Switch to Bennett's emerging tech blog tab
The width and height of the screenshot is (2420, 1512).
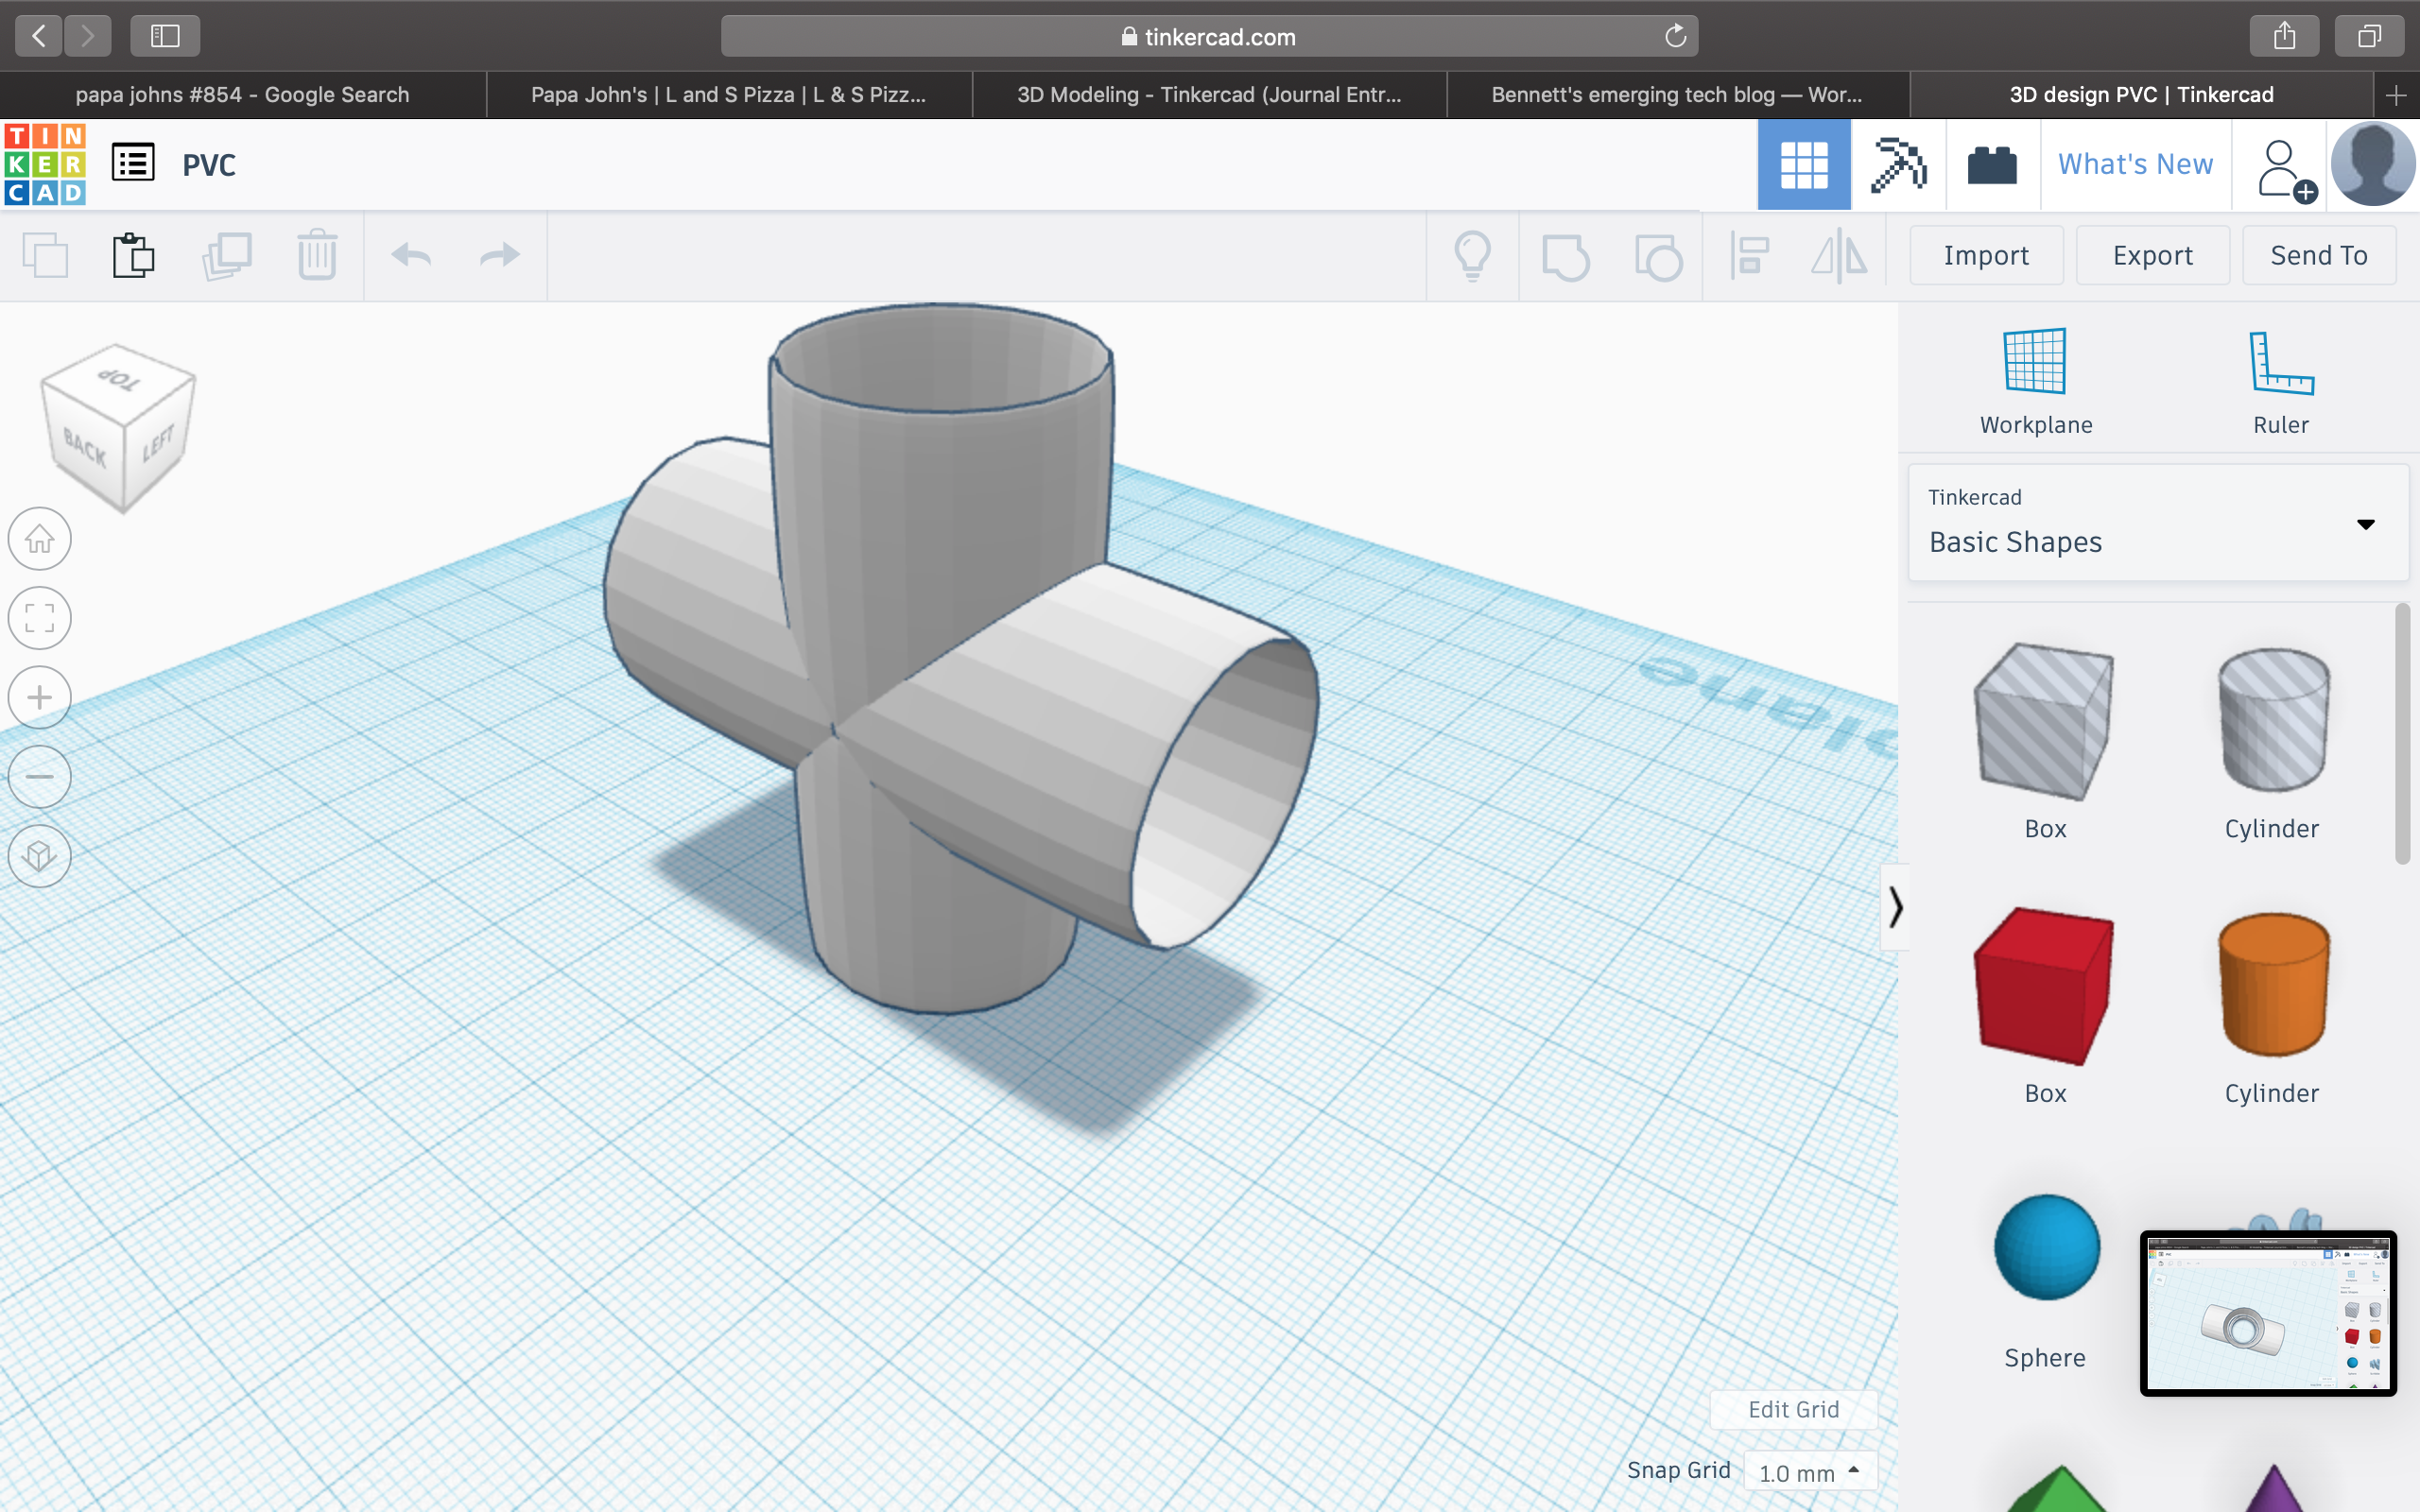[1677, 95]
